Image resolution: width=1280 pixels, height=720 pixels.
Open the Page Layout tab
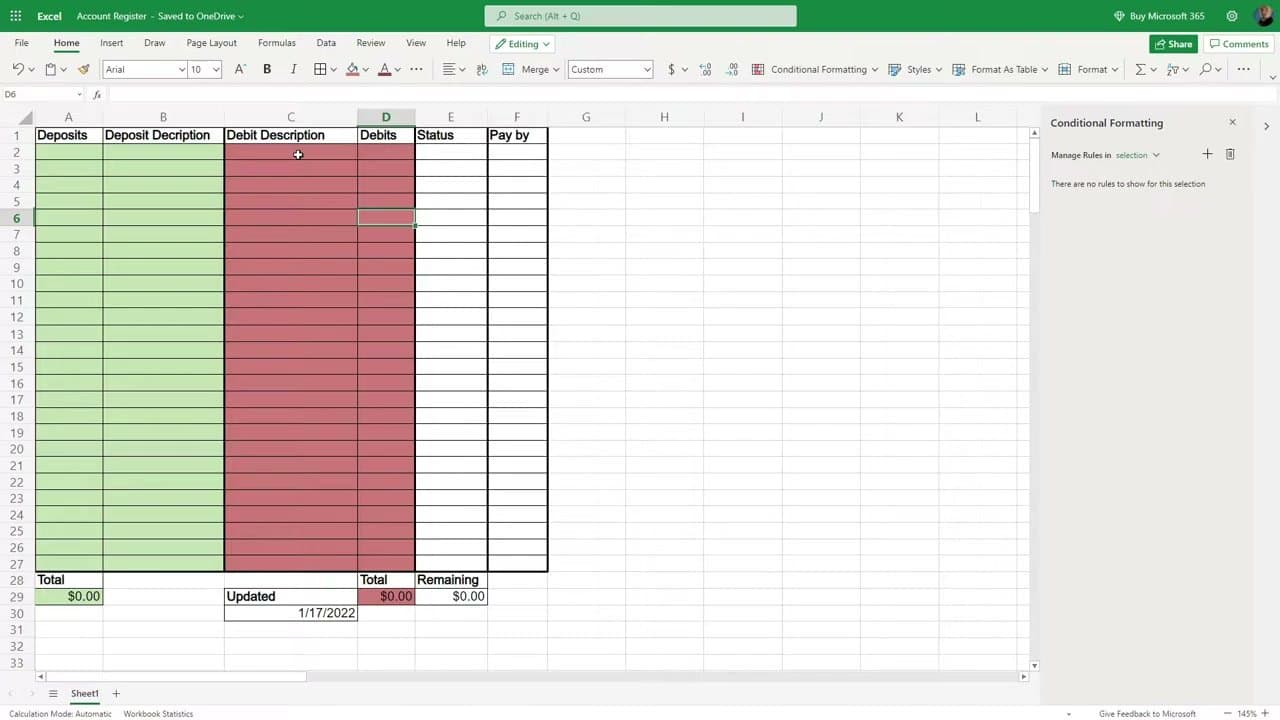pyautogui.click(x=211, y=43)
